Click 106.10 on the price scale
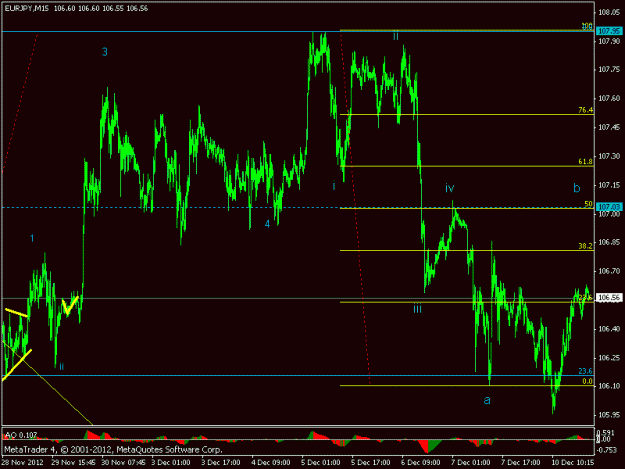The height and width of the screenshot is (469, 625). [x=609, y=386]
